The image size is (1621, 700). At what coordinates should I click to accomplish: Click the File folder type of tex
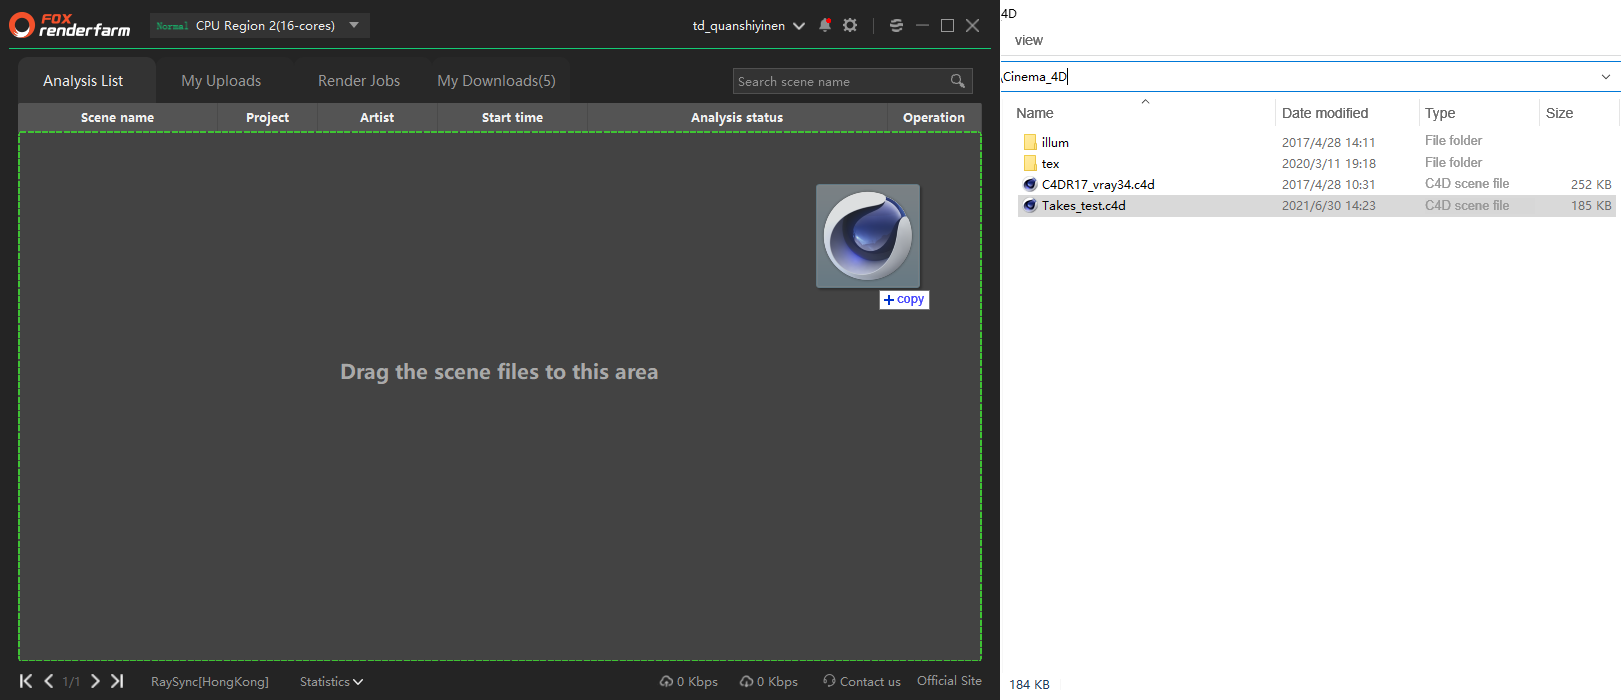[1453, 162]
